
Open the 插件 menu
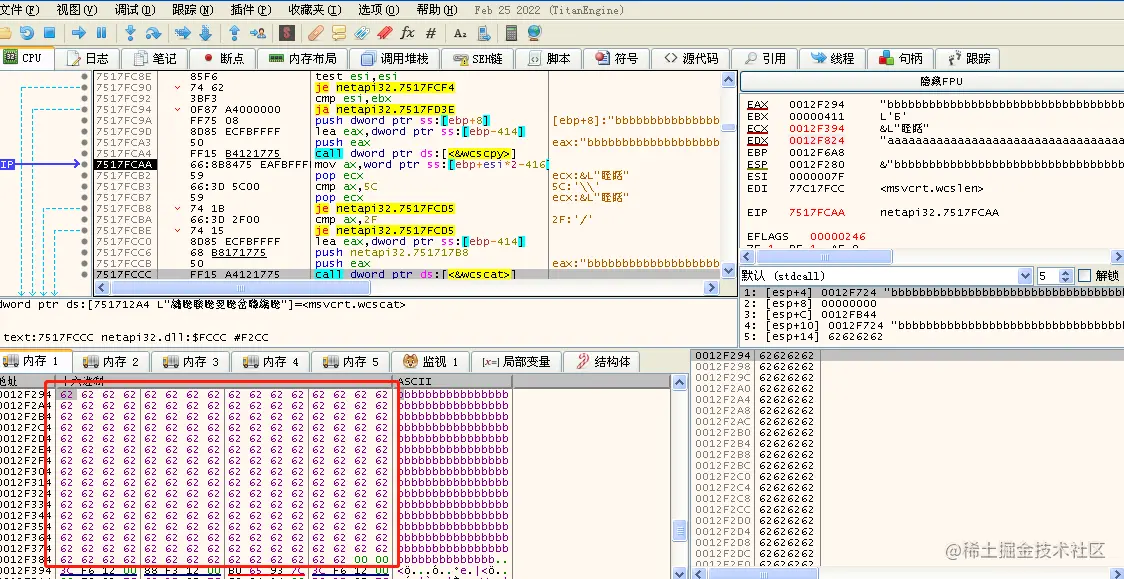pyautogui.click(x=251, y=10)
